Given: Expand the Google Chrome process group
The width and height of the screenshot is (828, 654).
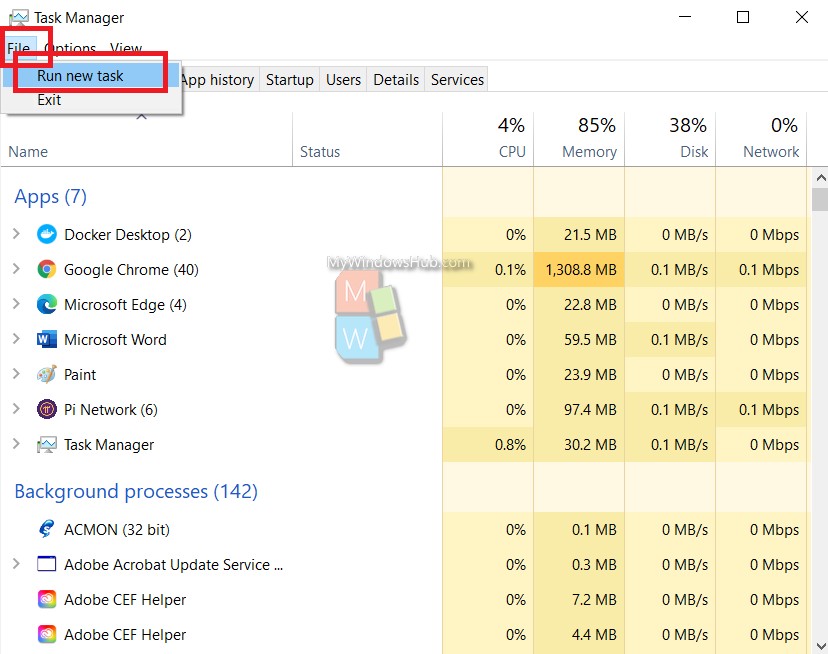Looking at the screenshot, I should tap(16, 269).
